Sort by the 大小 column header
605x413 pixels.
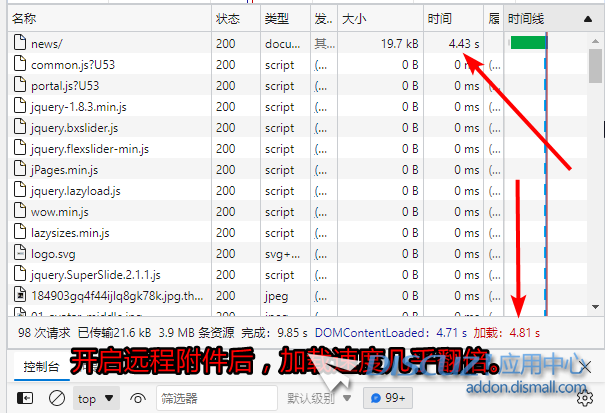378,19
